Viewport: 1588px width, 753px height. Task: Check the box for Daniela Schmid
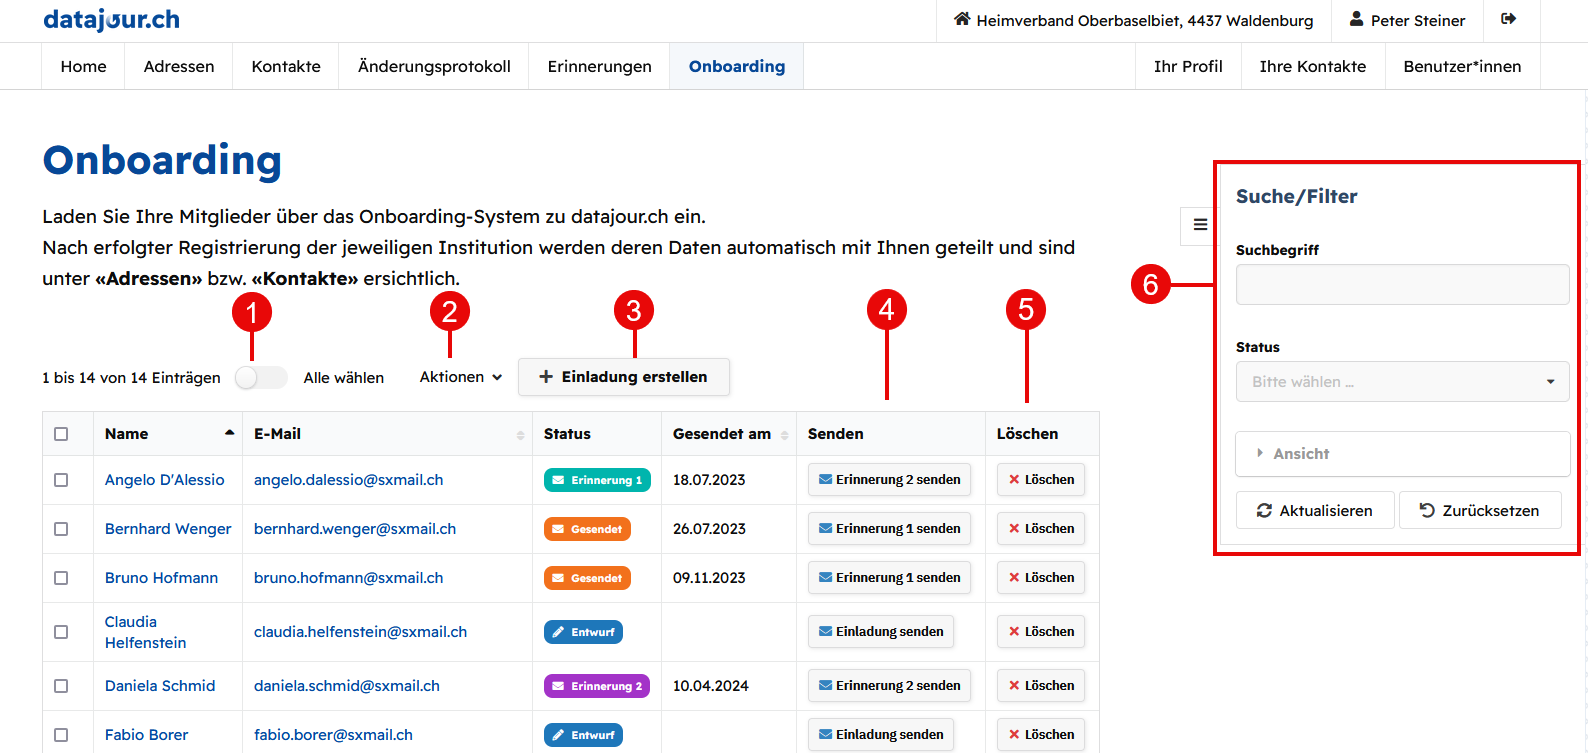pos(61,686)
